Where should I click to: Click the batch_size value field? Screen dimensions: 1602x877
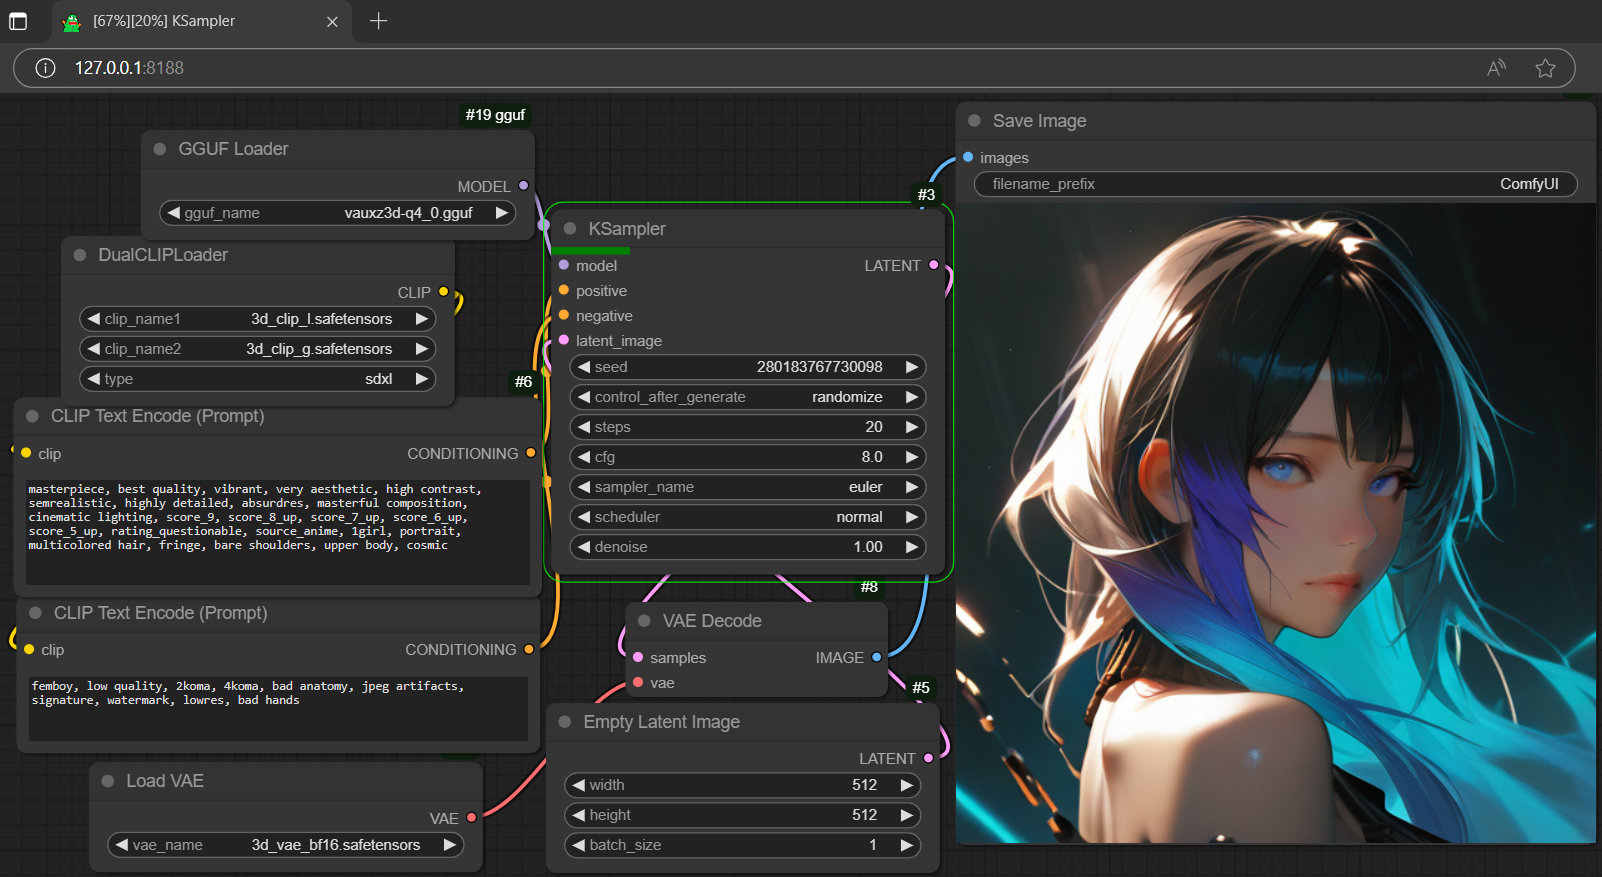click(x=743, y=845)
